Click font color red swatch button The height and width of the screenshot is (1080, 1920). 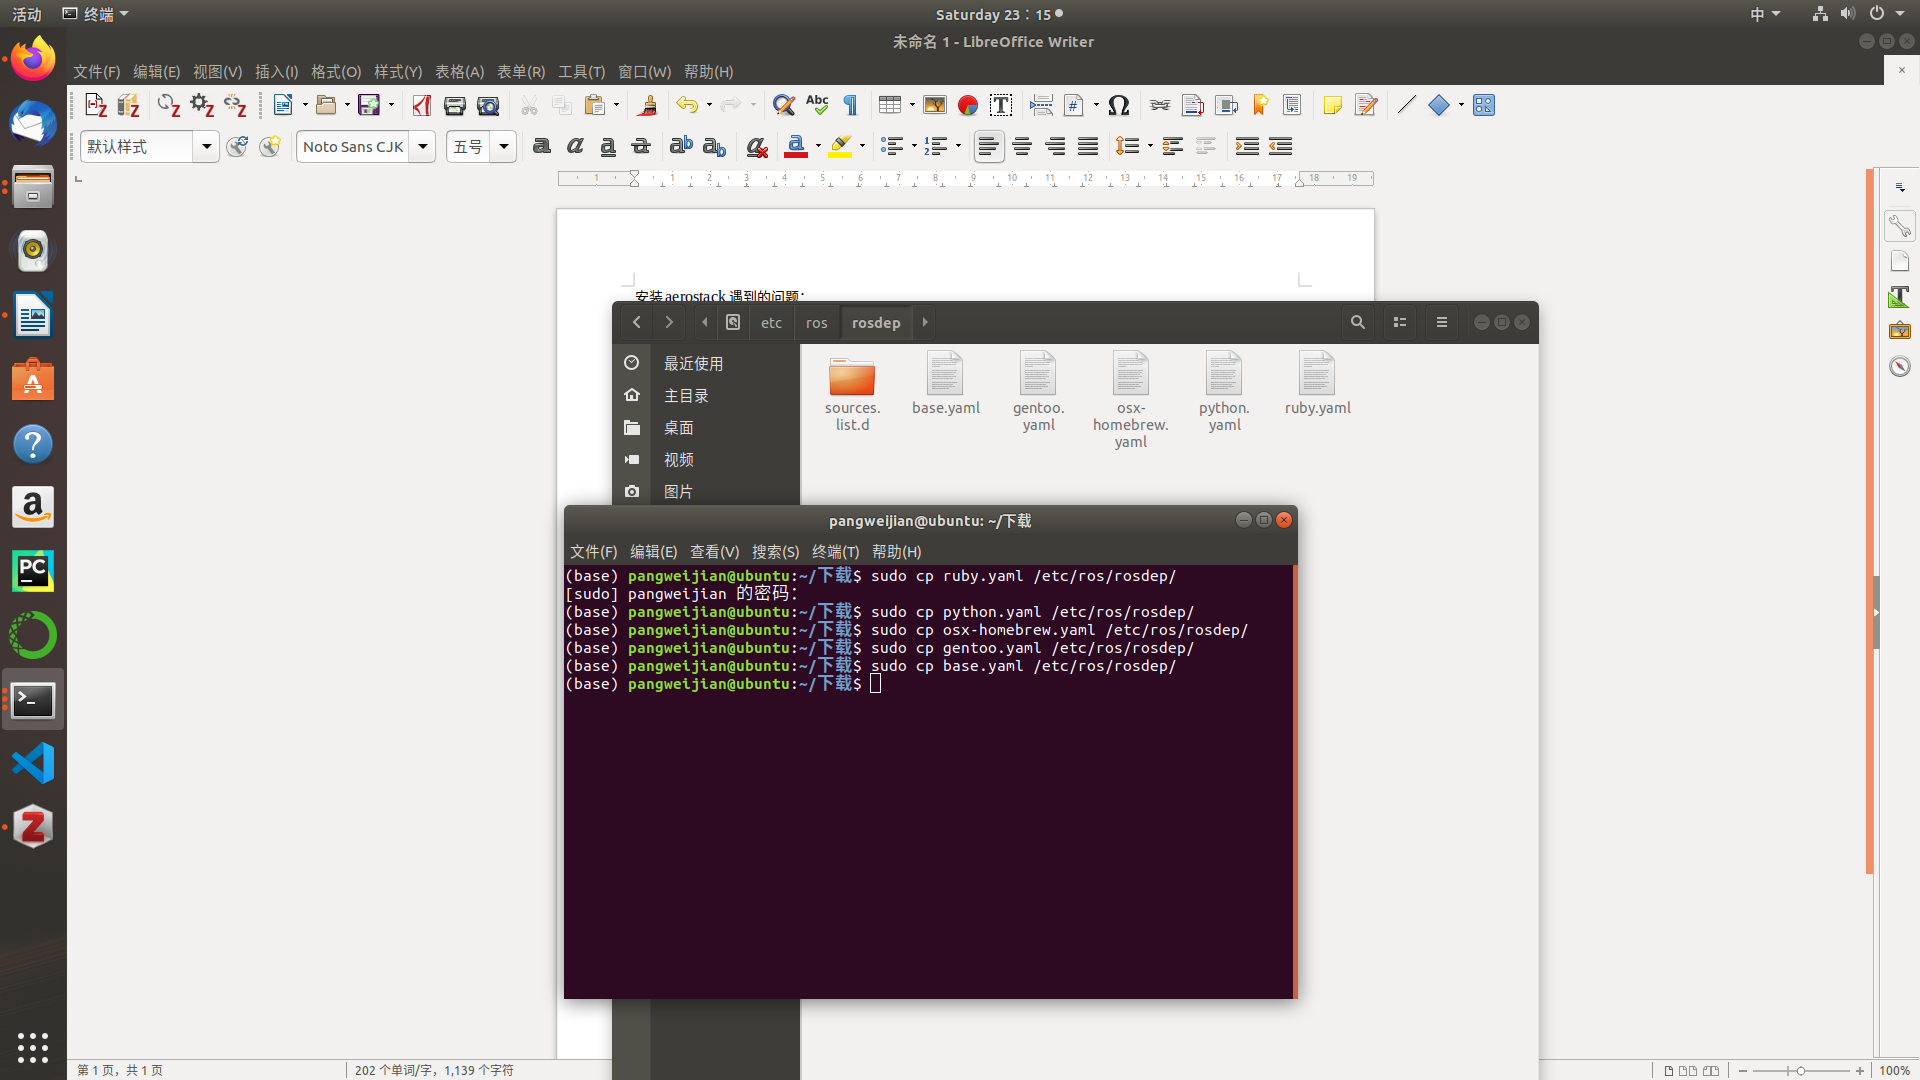(796, 146)
